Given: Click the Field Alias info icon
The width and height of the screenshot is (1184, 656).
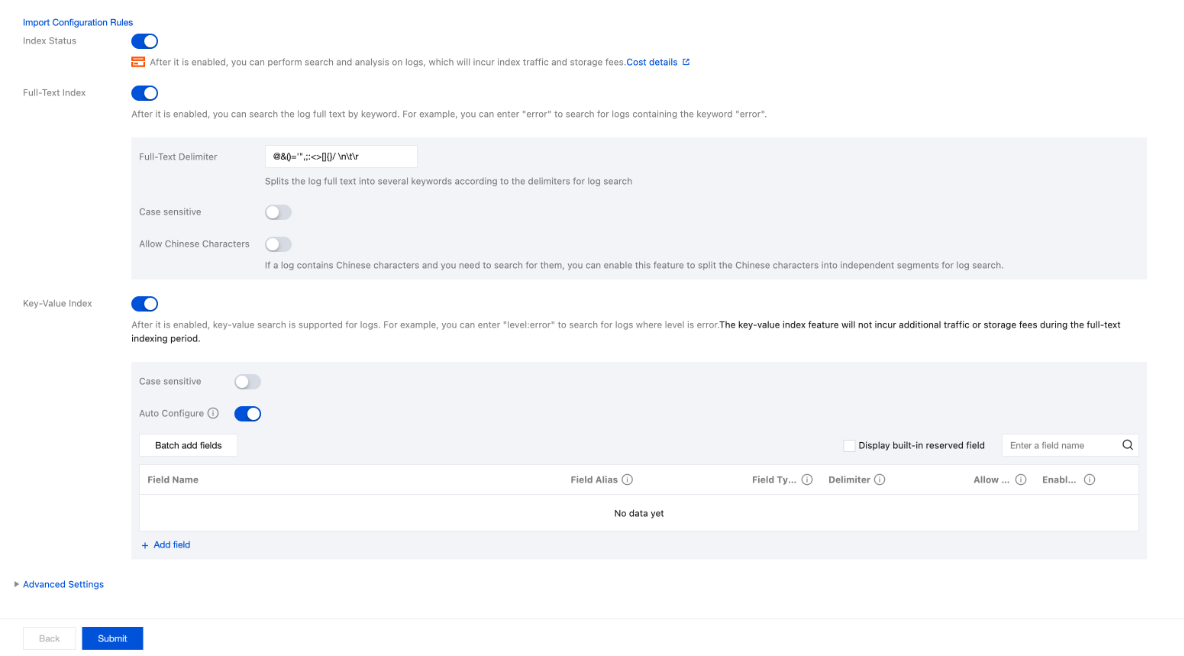Looking at the screenshot, I should tap(628, 480).
